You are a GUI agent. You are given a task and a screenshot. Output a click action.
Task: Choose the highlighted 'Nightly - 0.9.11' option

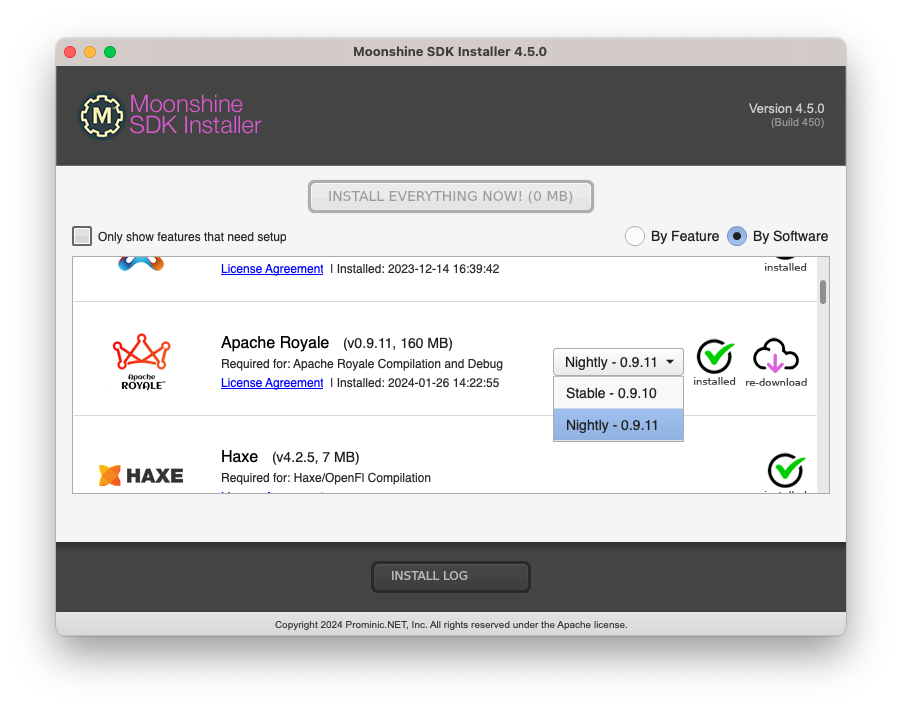point(611,425)
